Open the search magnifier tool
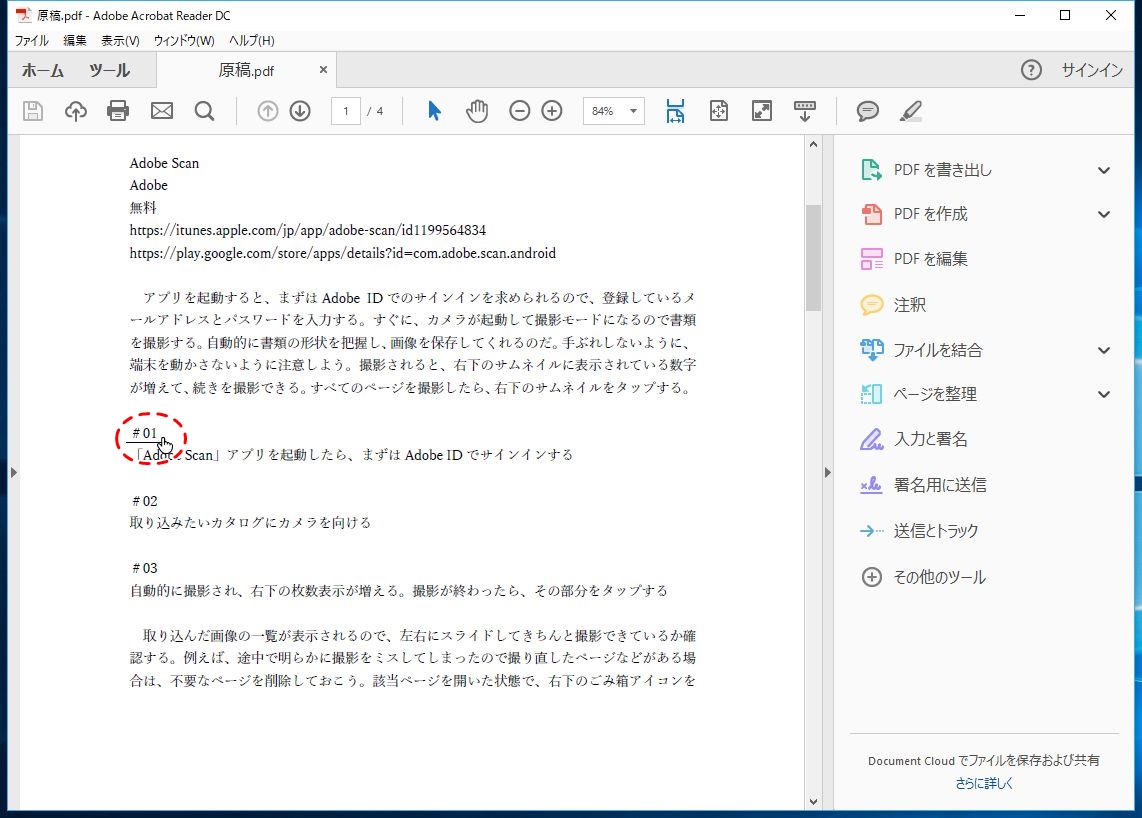Image resolution: width=1142 pixels, height=818 pixels. pos(205,111)
